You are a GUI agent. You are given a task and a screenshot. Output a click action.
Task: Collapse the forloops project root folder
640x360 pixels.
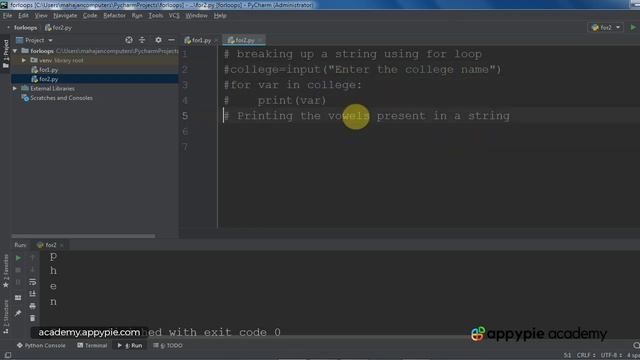[16, 51]
